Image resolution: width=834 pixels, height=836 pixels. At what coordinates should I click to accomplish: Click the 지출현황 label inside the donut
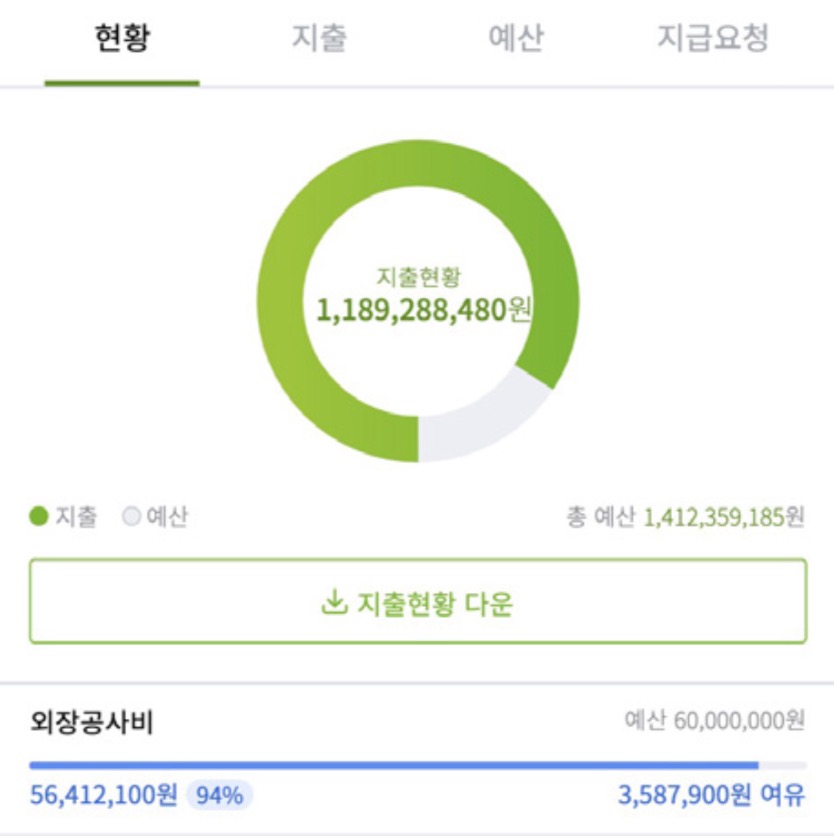coord(418,277)
